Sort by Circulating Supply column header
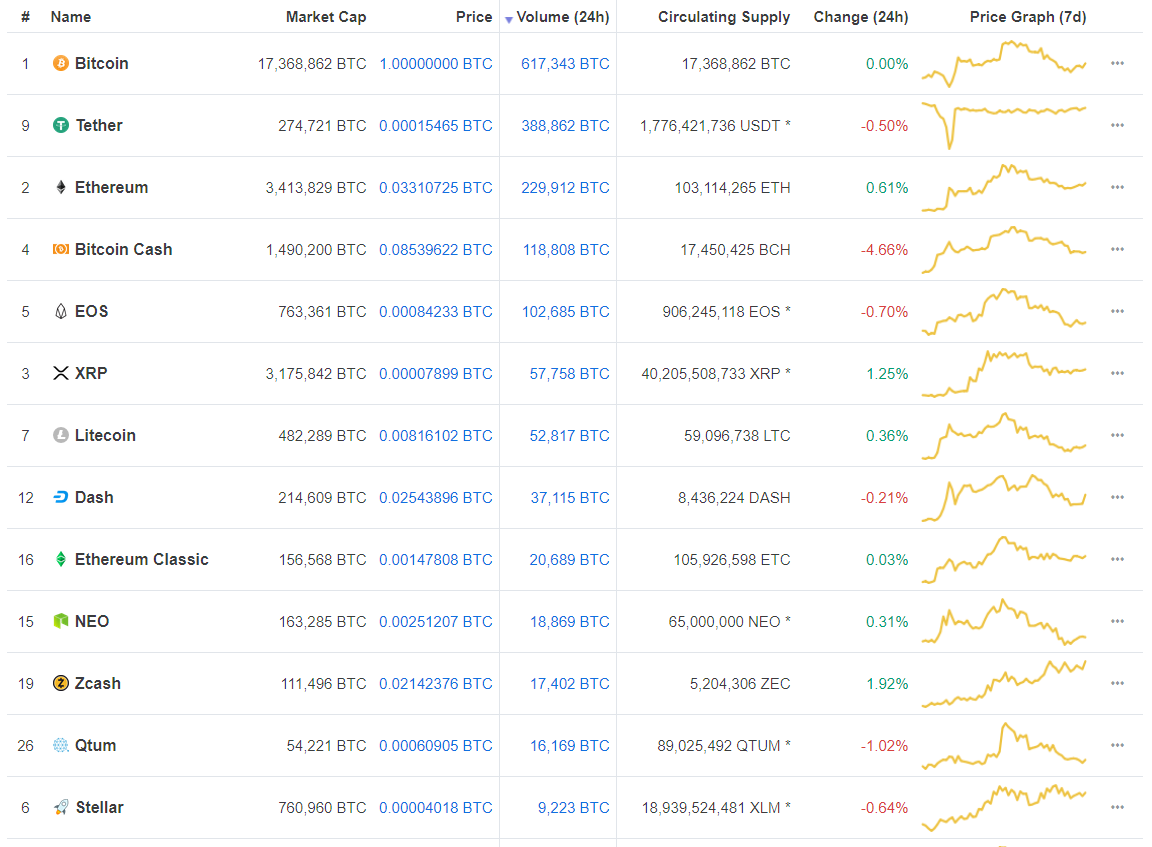 pyautogui.click(x=724, y=17)
